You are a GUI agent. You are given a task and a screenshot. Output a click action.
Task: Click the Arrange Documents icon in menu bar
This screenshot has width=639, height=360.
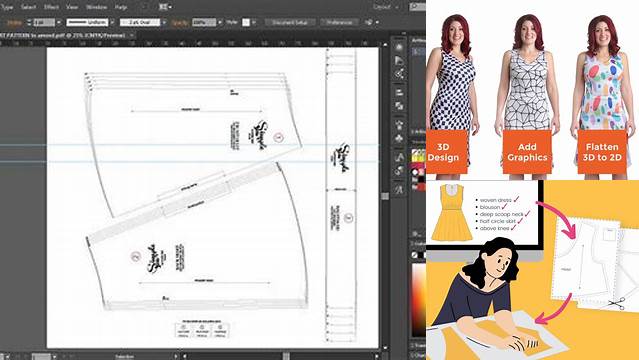163,7
